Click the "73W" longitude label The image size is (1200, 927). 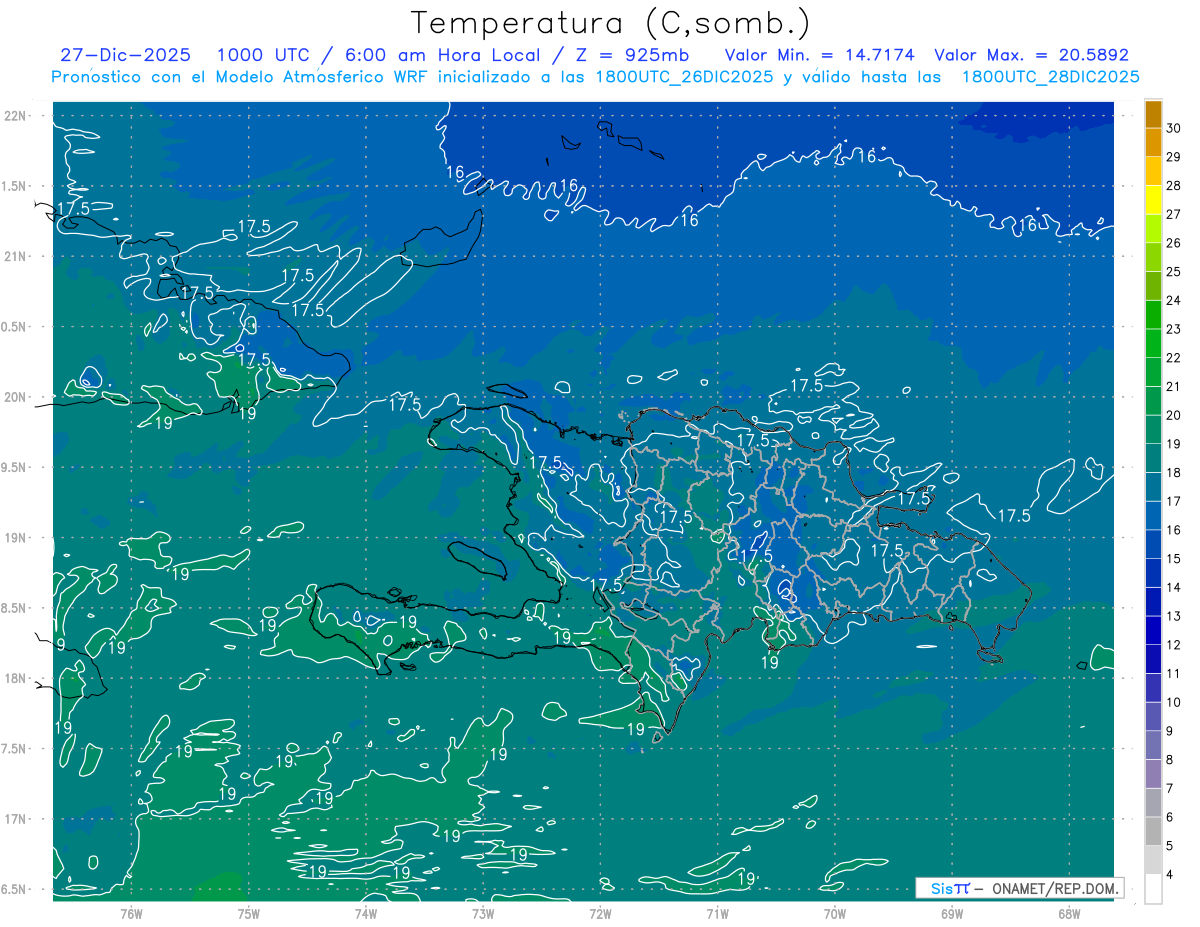click(x=483, y=913)
